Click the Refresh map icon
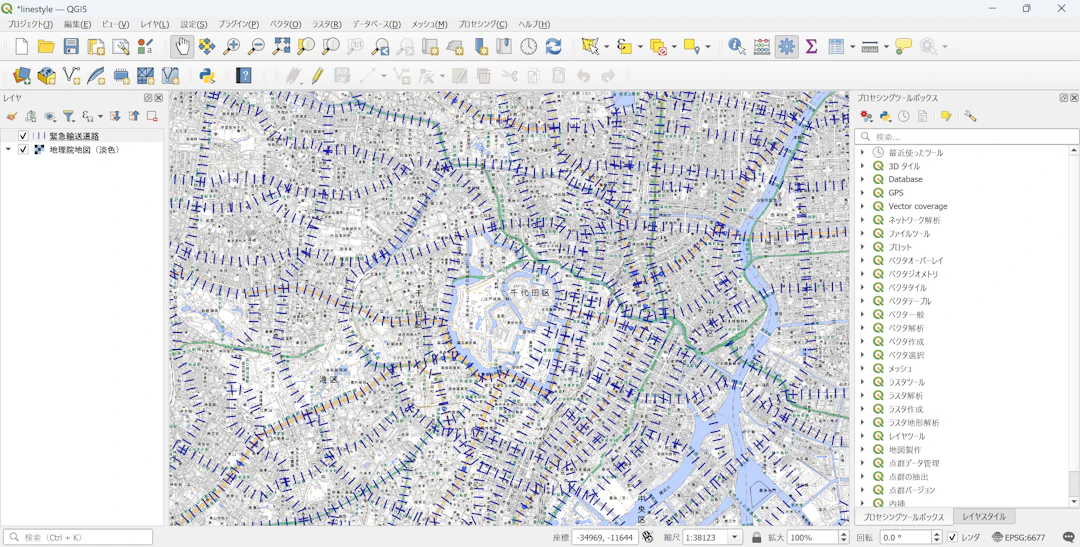The height and width of the screenshot is (547, 1080). click(553, 47)
